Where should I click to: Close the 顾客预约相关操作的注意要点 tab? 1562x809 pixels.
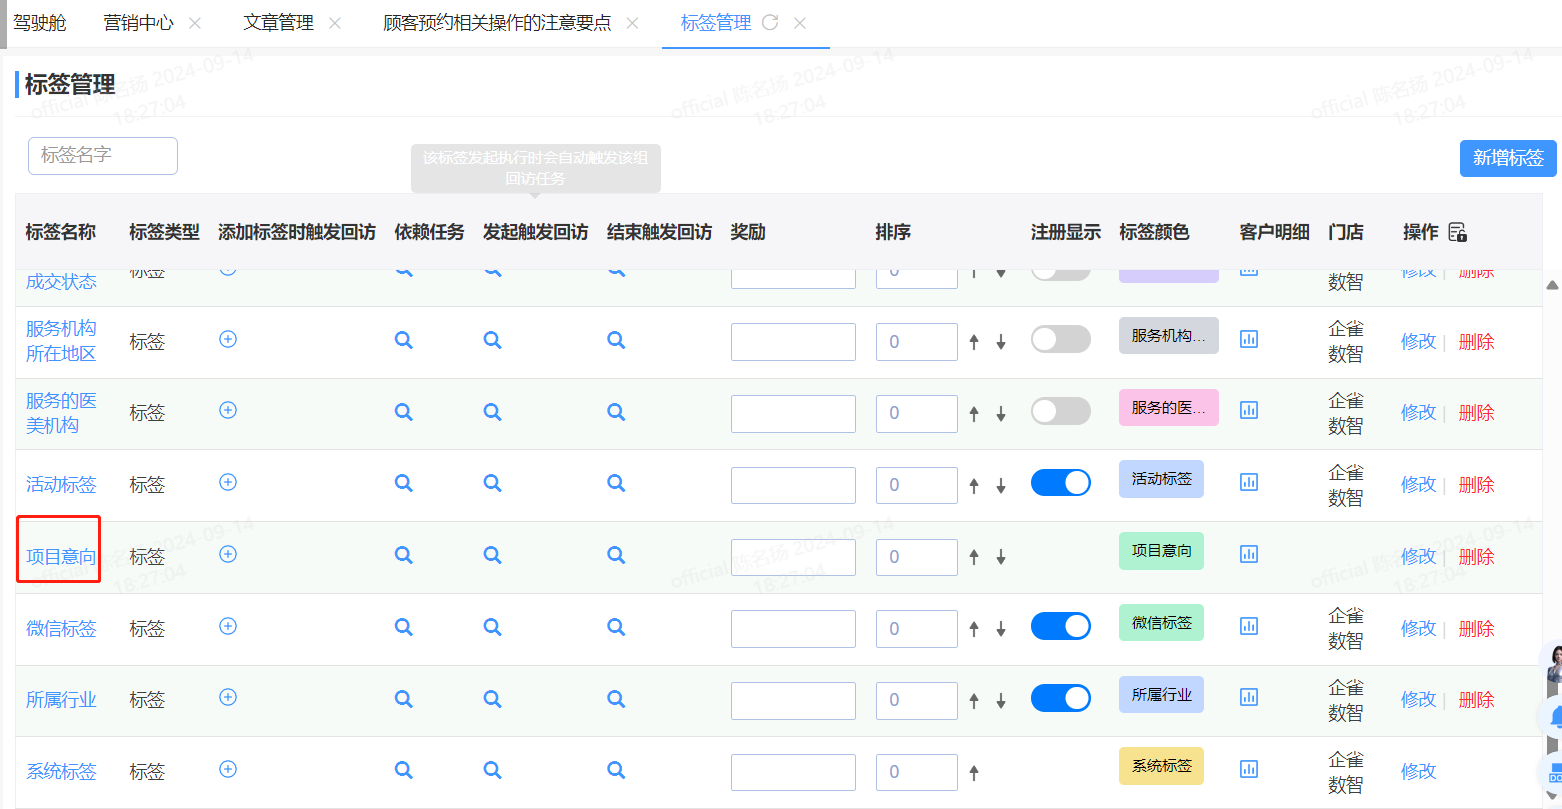click(x=632, y=23)
